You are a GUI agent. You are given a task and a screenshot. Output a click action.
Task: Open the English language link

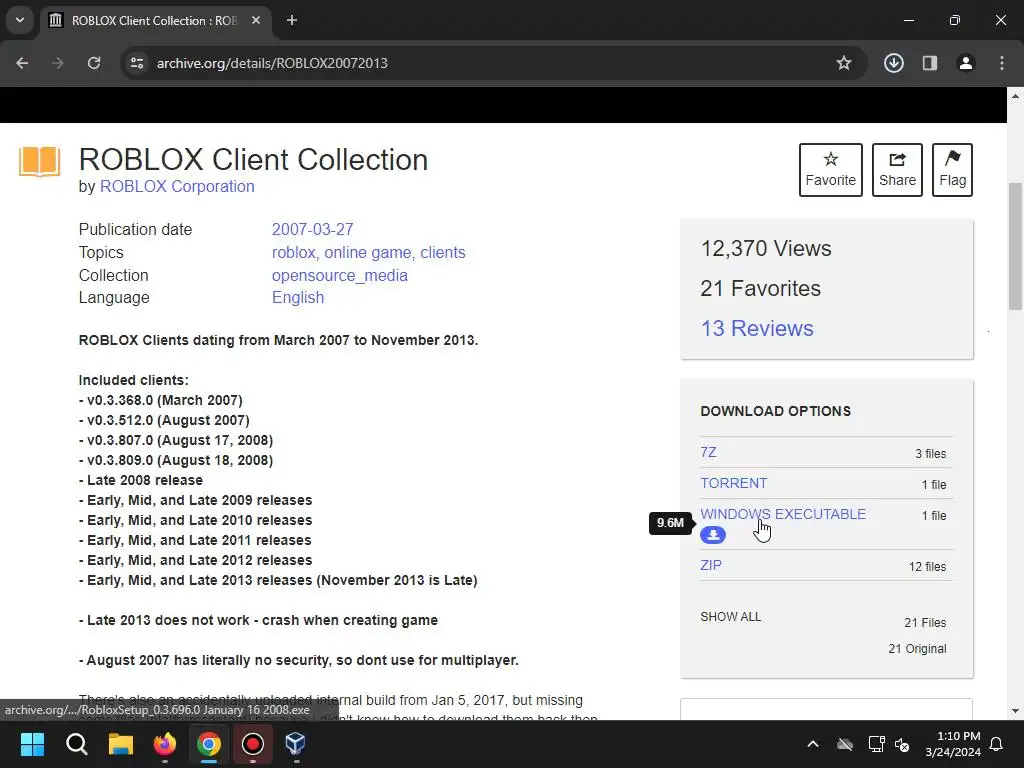(298, 297)
